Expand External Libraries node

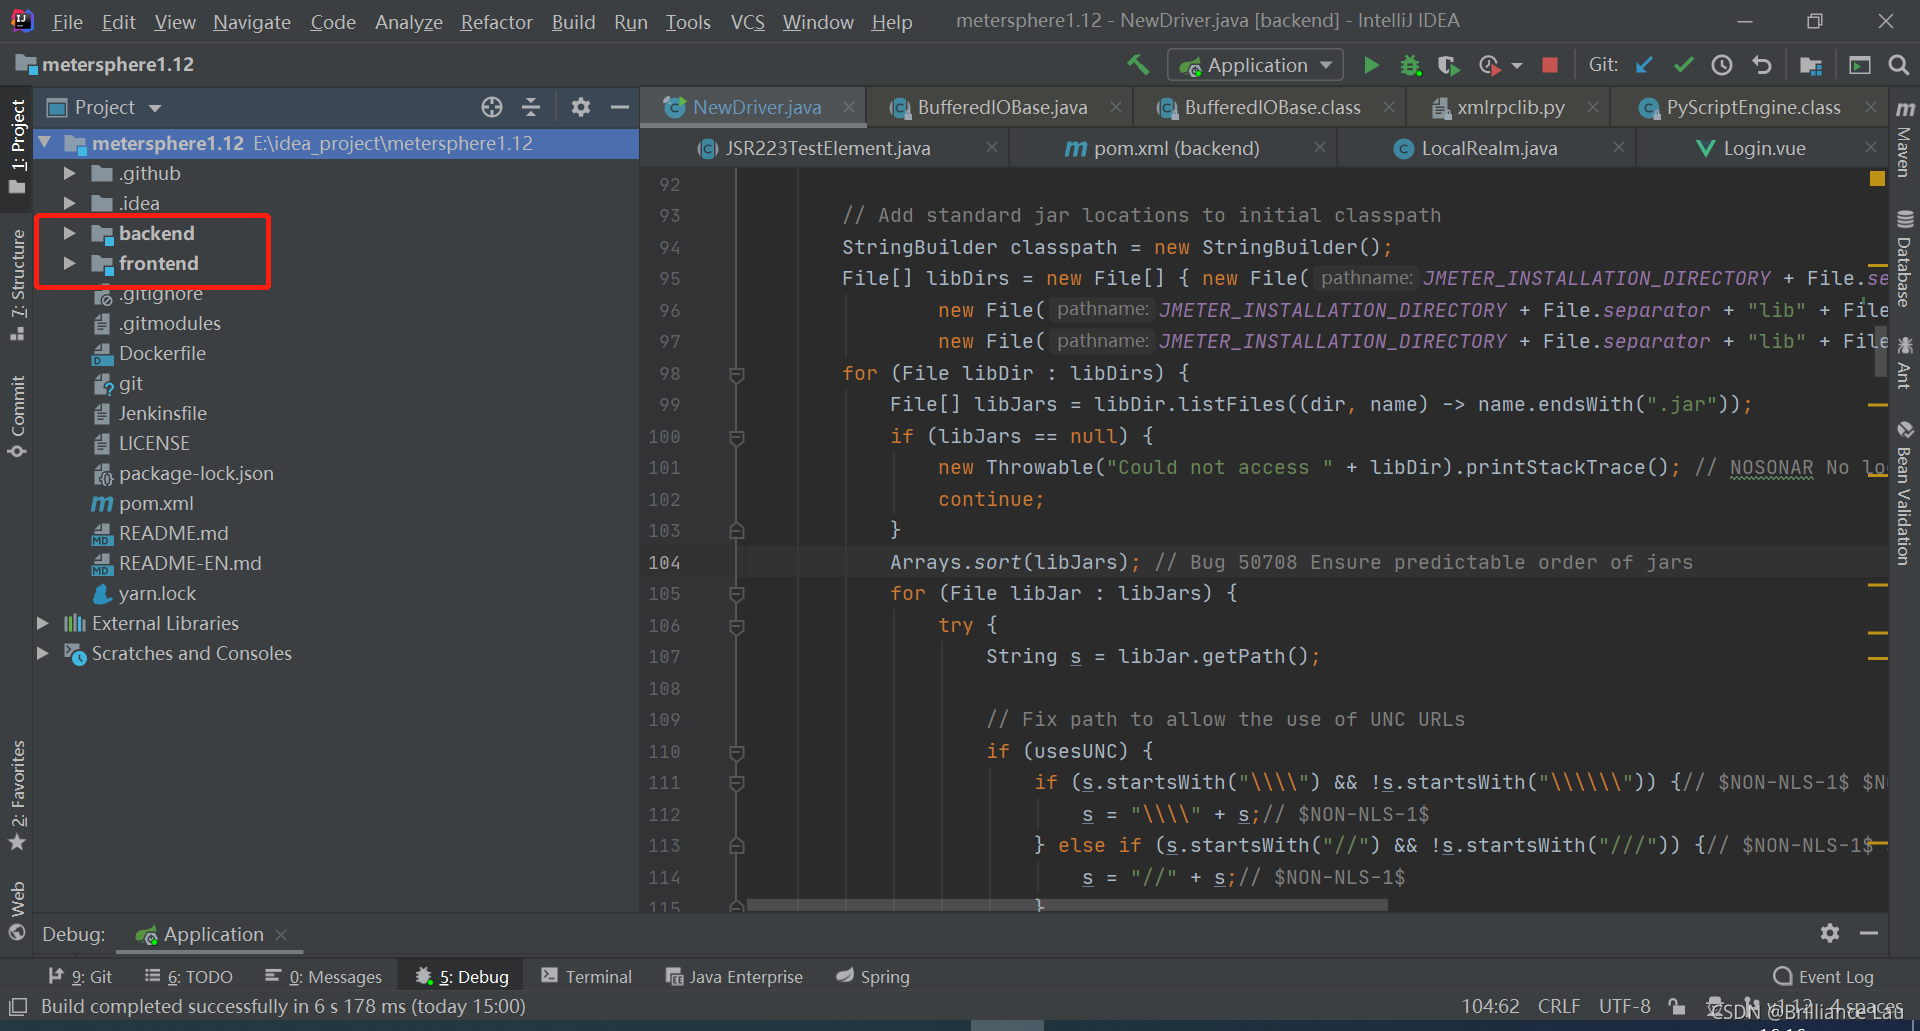click(x=42, y=623)
